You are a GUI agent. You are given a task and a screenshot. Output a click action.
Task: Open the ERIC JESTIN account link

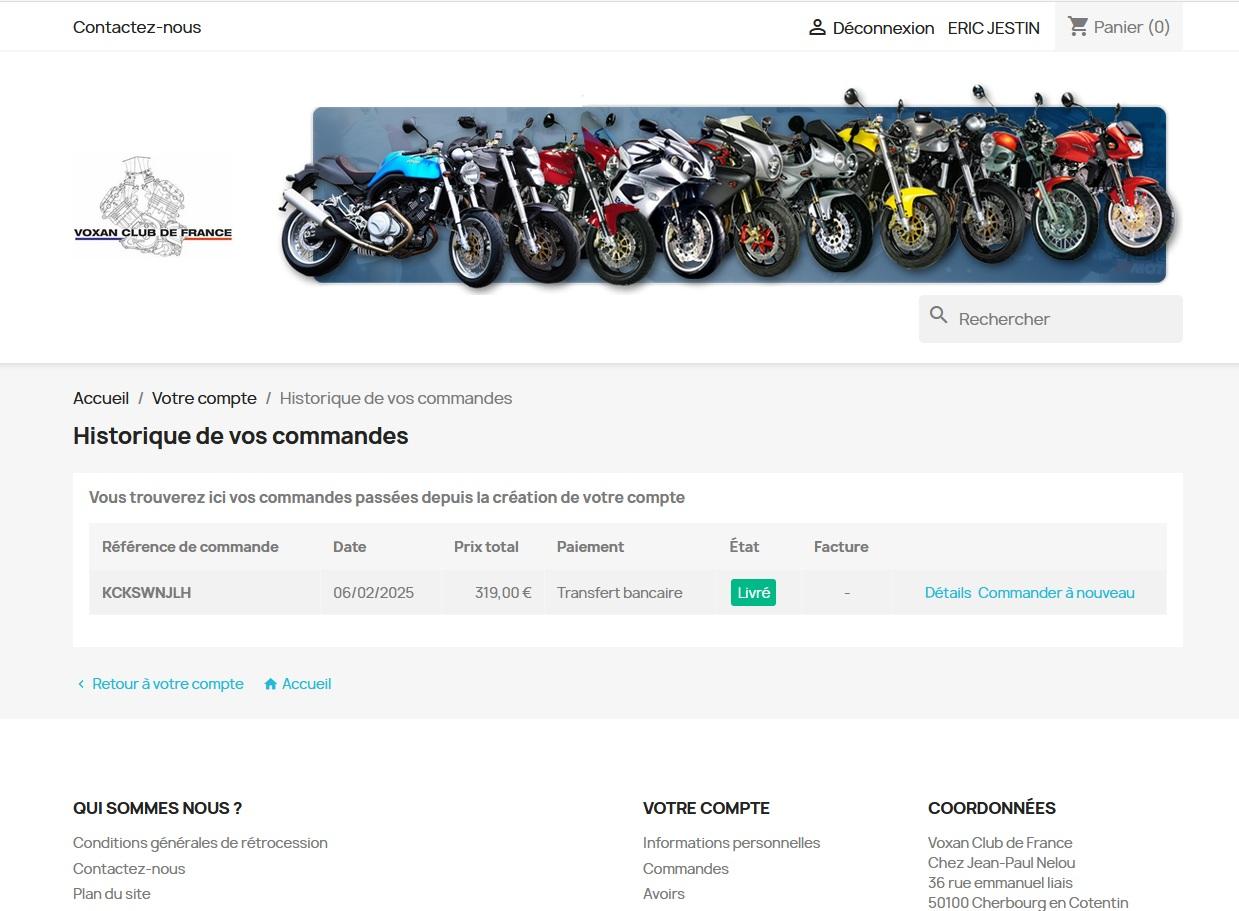[993, 28]
